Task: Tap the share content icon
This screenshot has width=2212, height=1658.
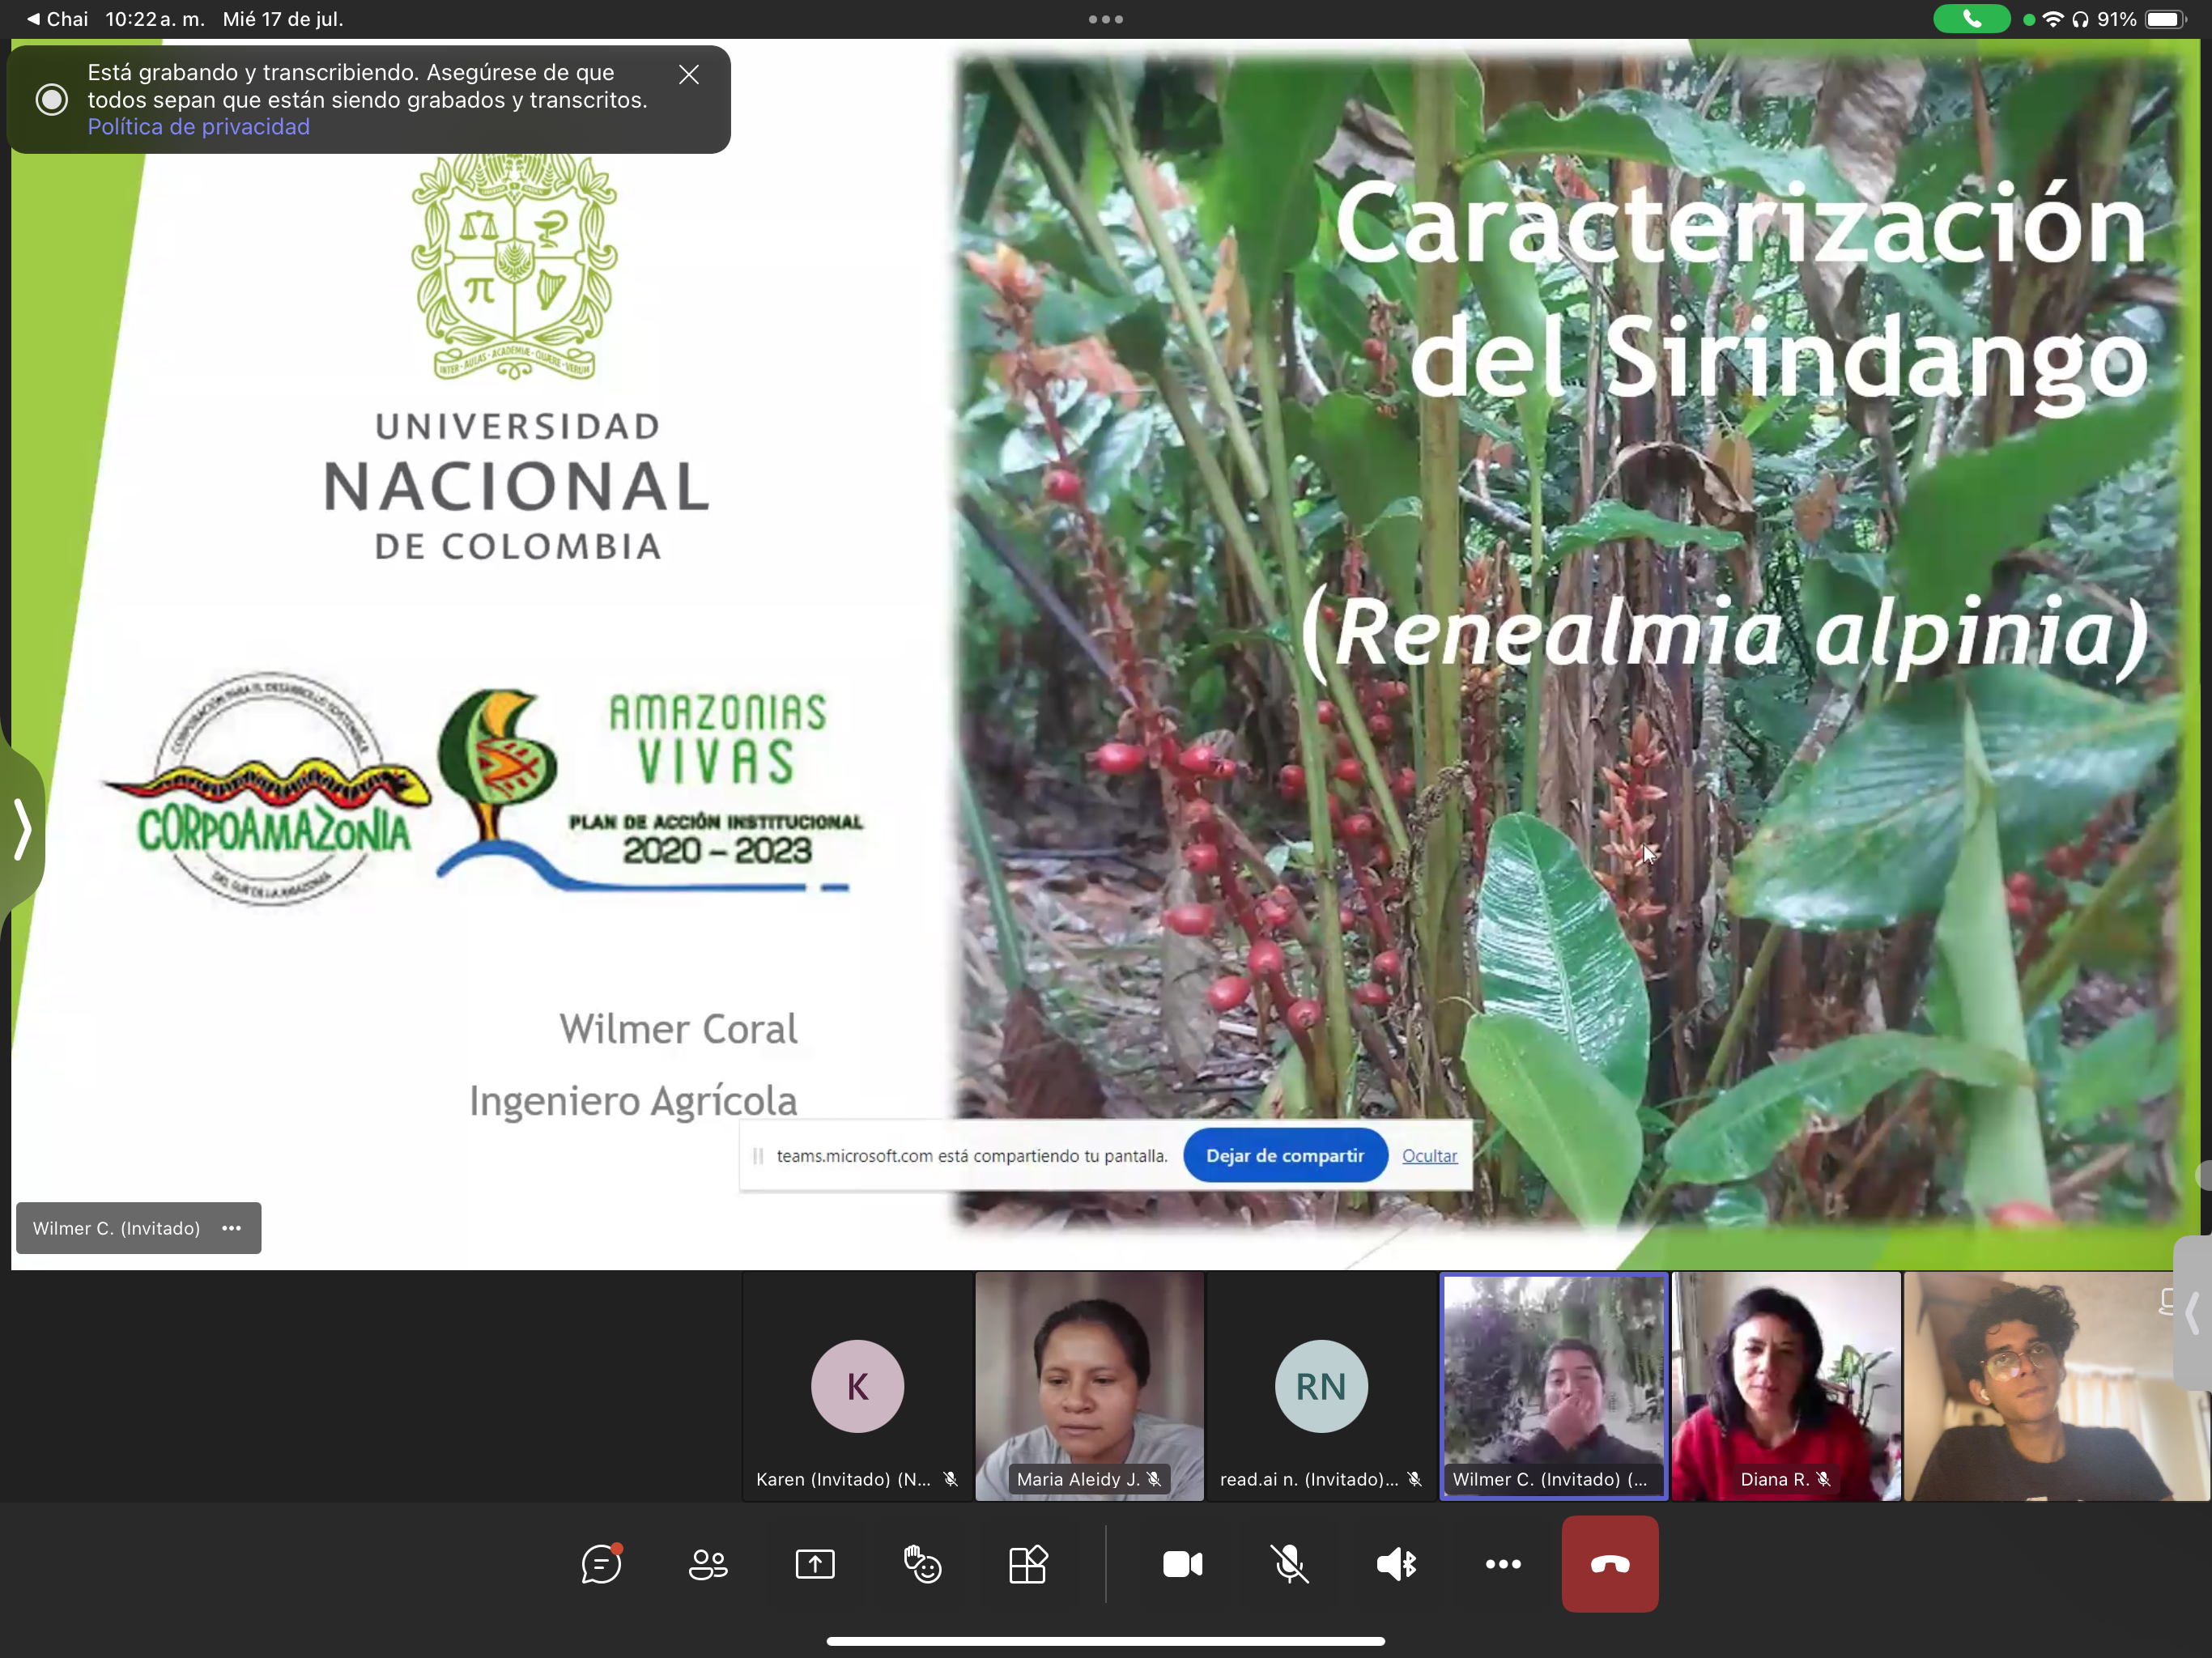Action: coord(815,1564)
